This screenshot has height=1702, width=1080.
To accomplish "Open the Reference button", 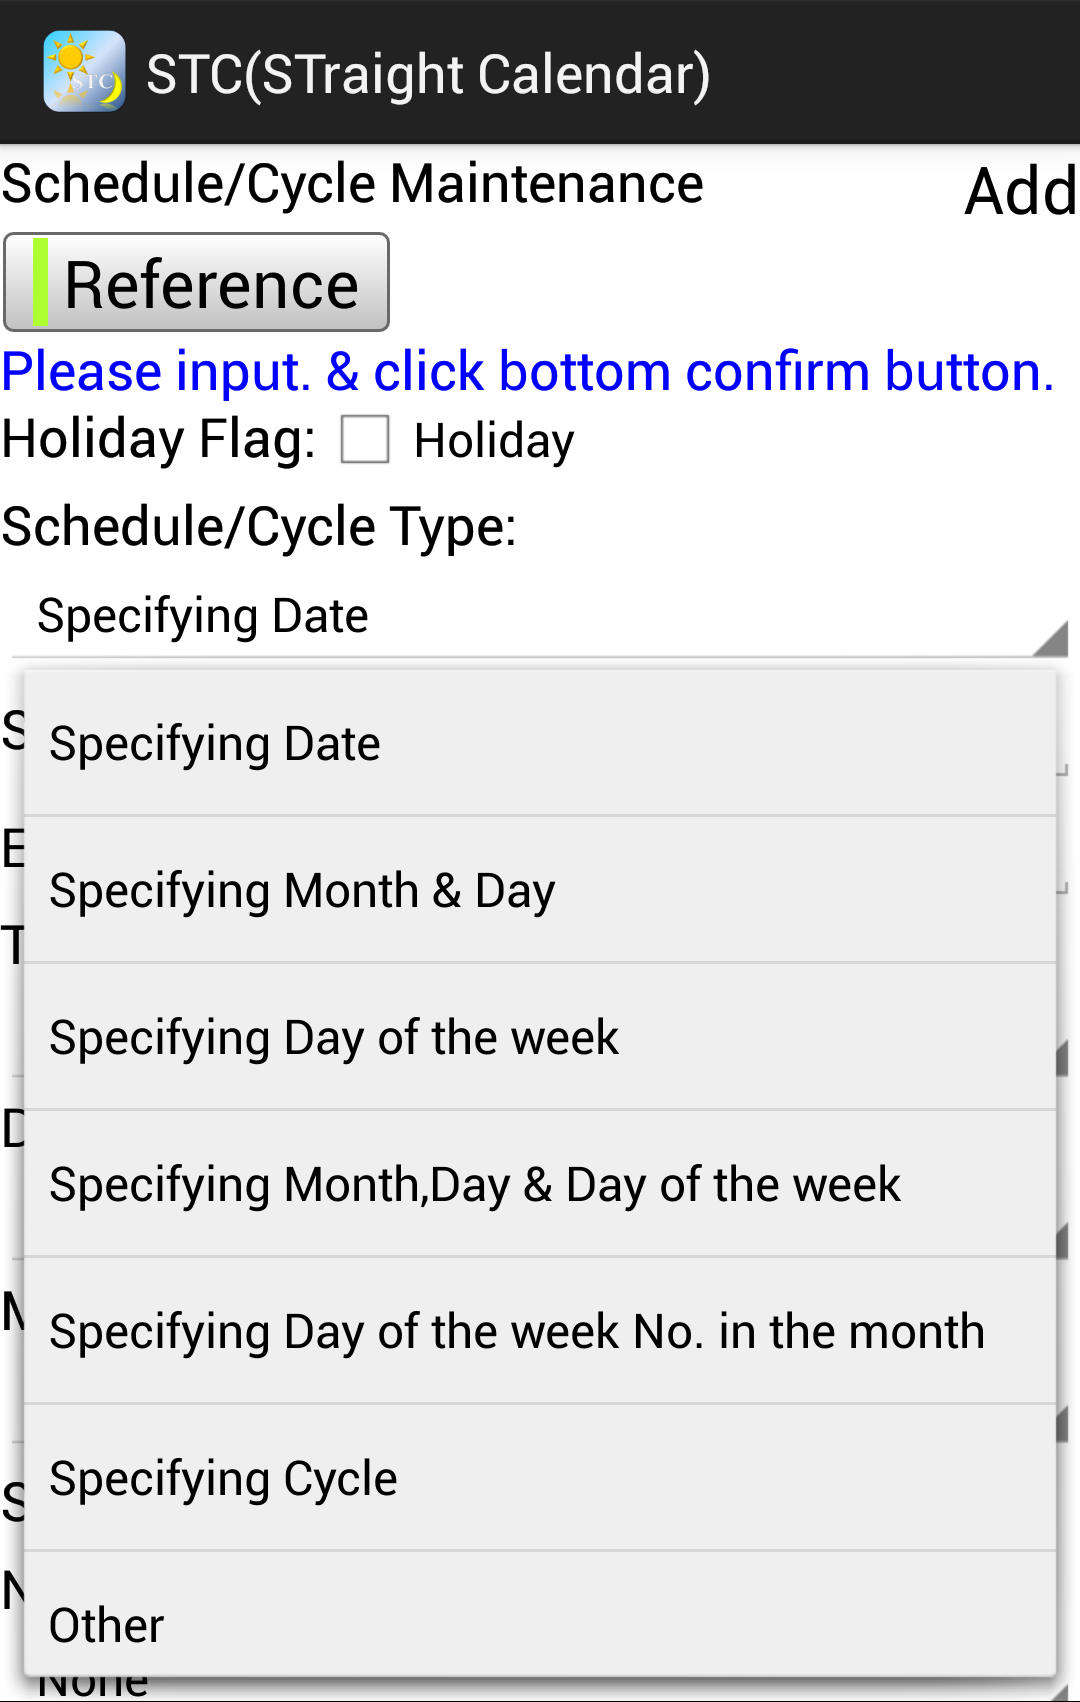I will tap(196, 282).
